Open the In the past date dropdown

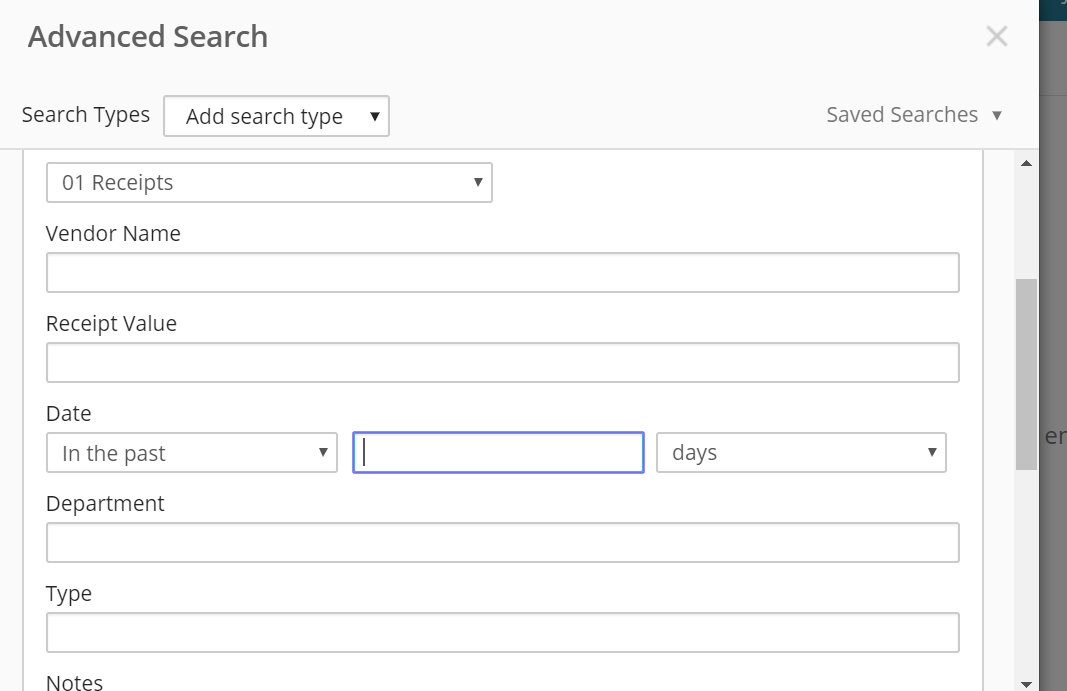[x=191, y=453]
